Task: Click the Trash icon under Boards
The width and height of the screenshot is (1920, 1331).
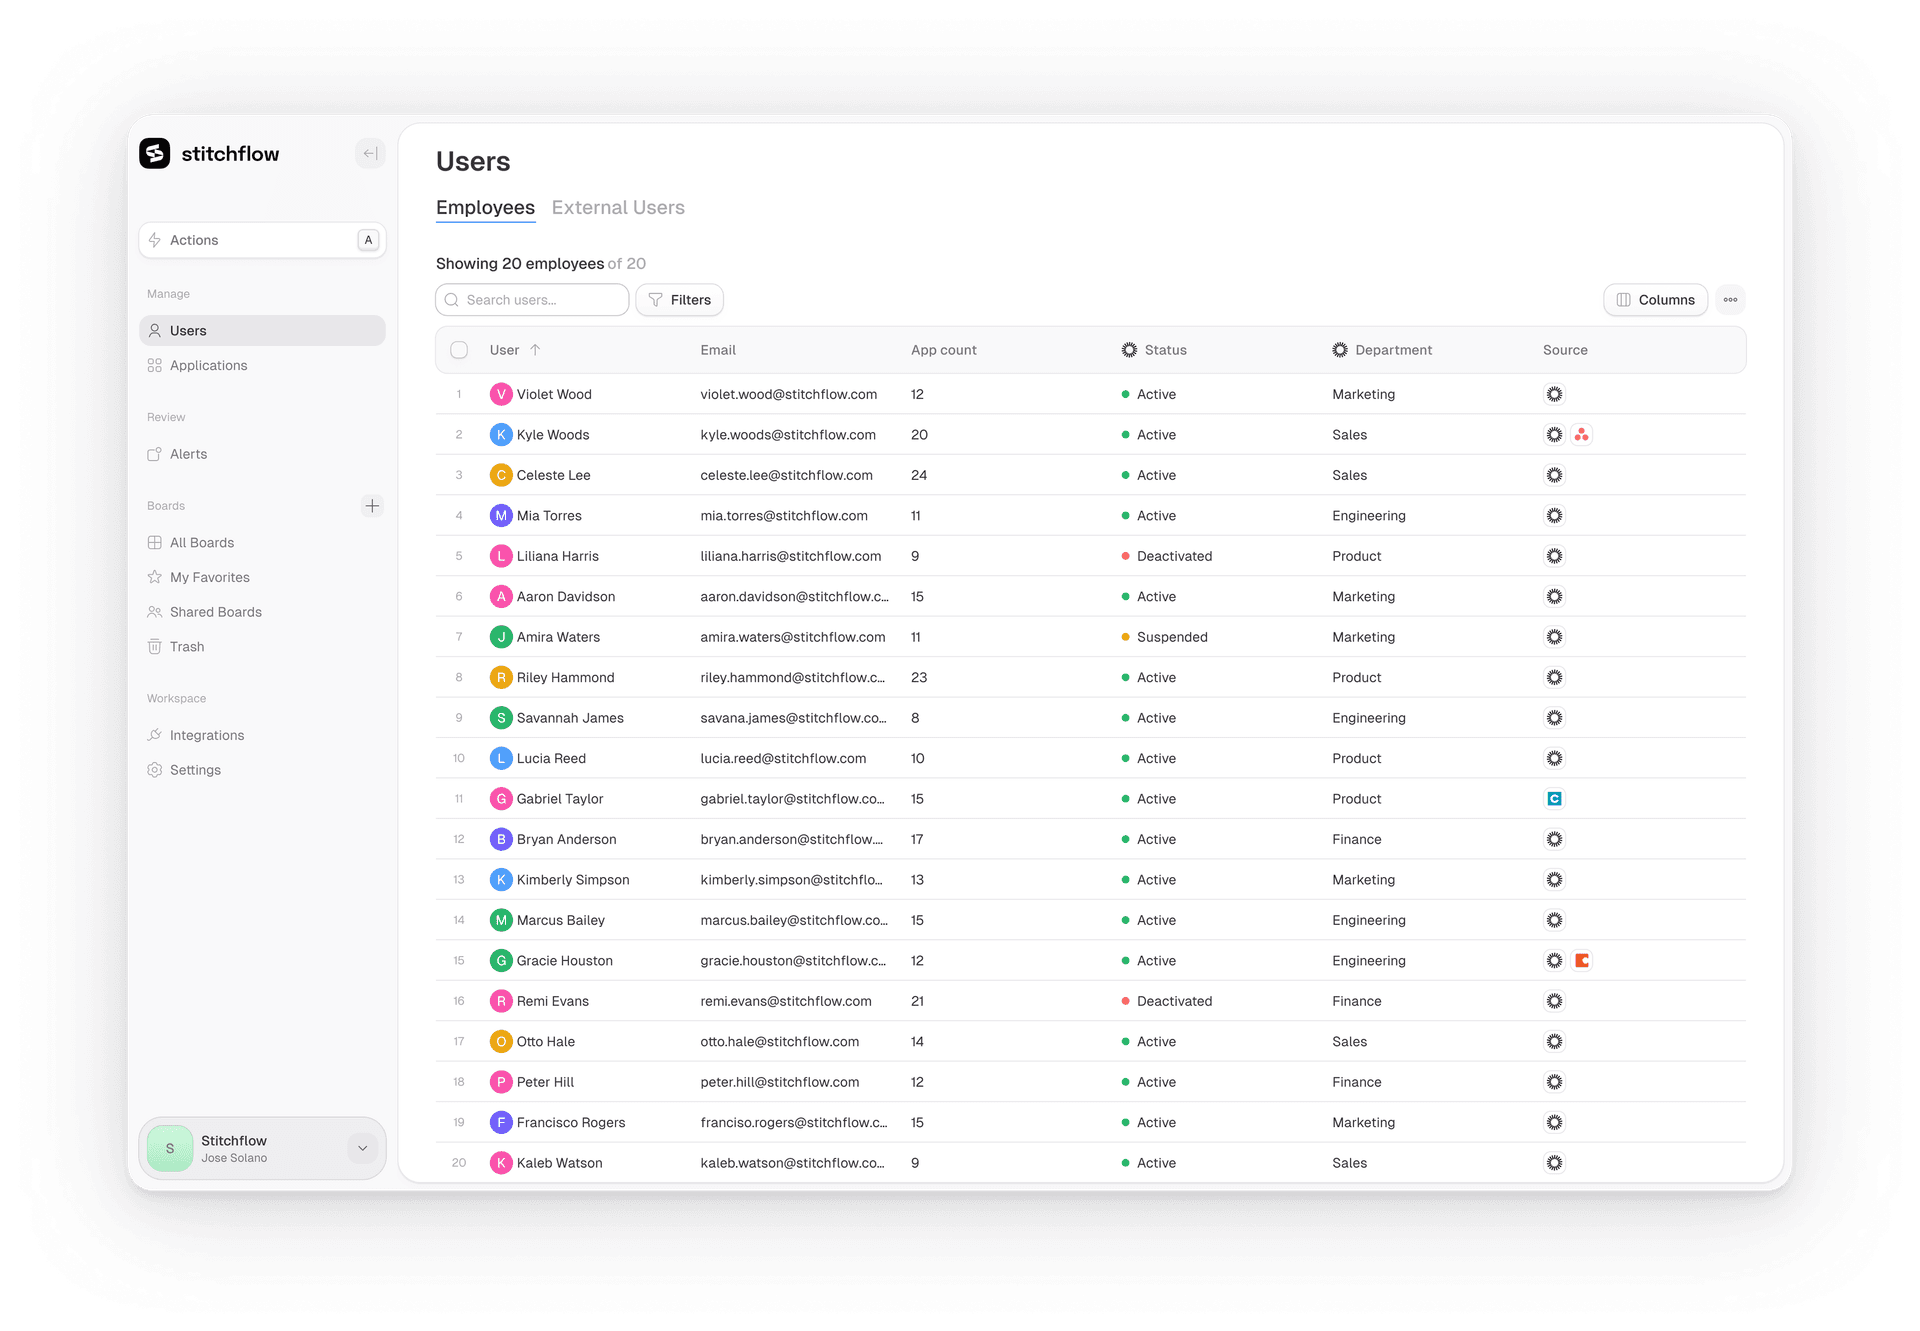Action: [155, 646]
